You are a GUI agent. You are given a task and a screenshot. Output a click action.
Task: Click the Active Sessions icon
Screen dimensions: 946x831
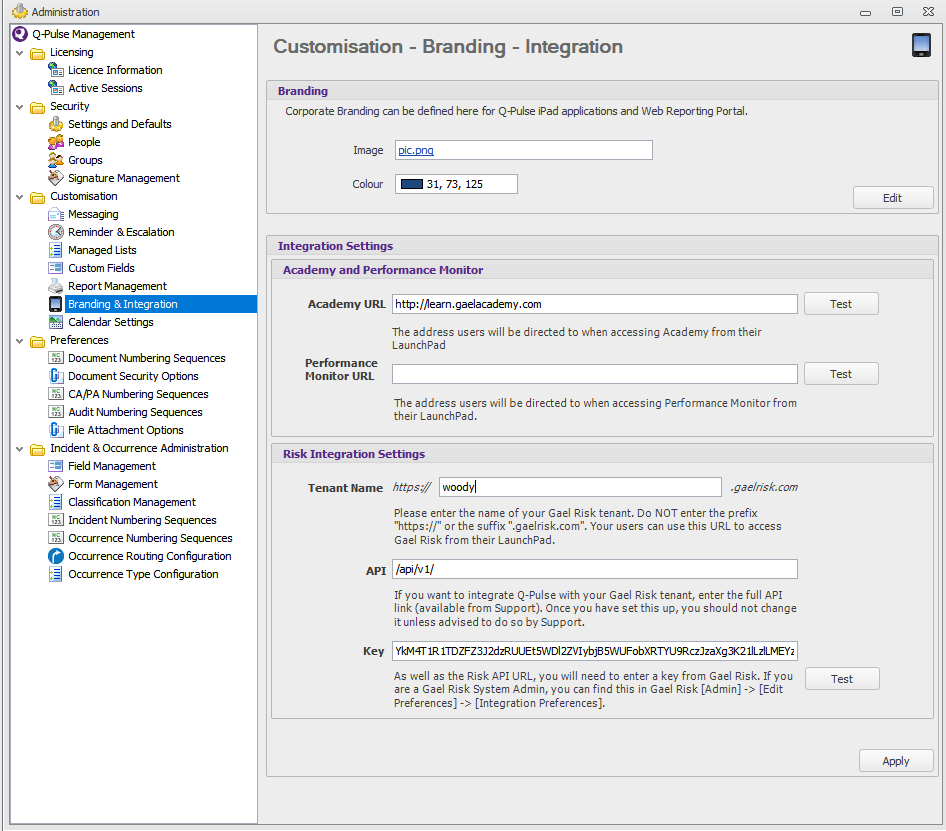(x=56, y=88)
